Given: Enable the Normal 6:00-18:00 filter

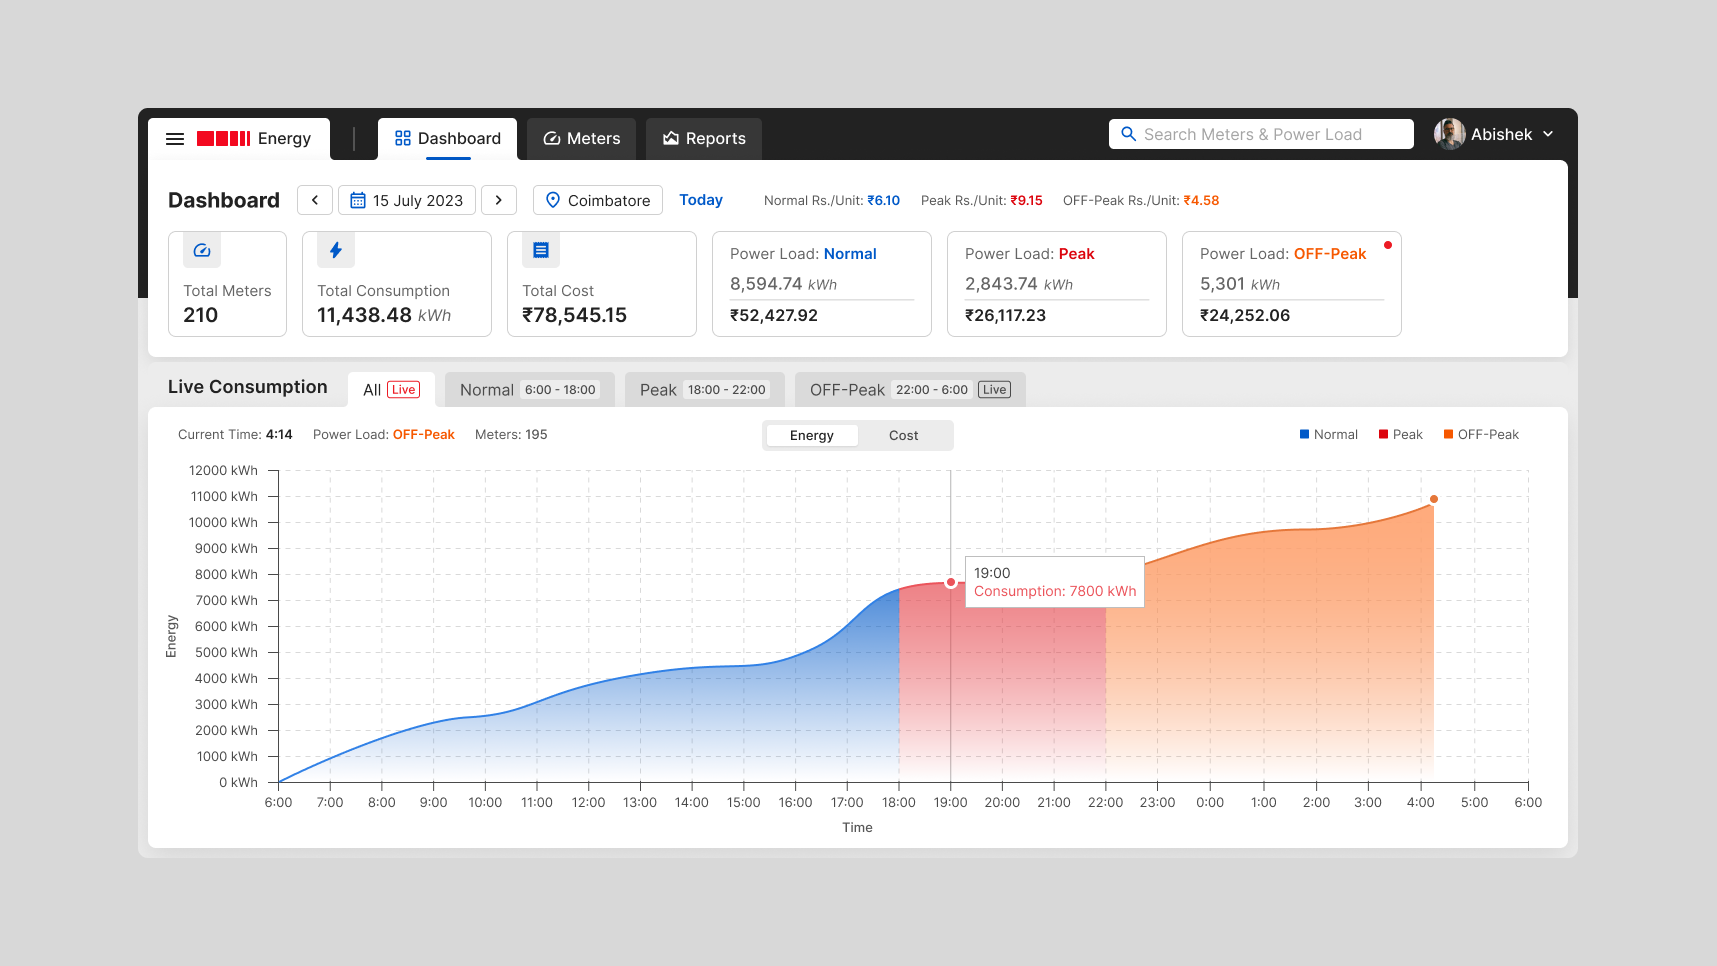Looking at the screenshot, I should [529, 389].
